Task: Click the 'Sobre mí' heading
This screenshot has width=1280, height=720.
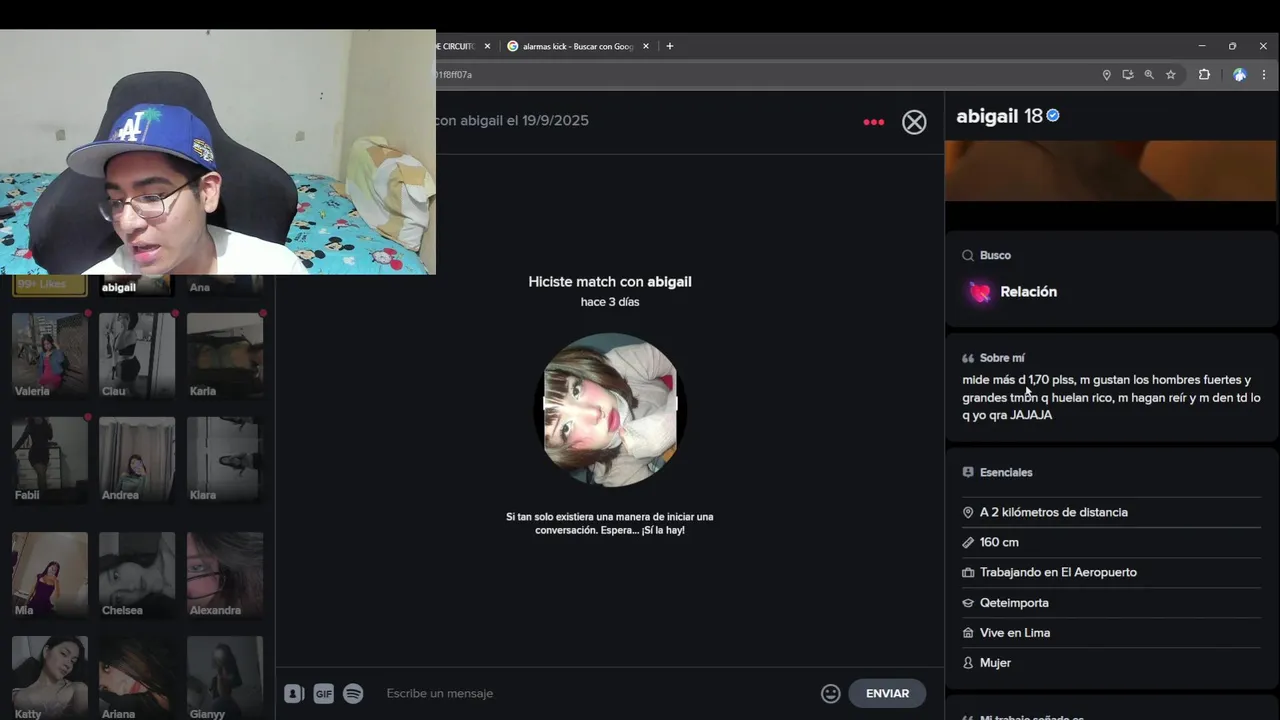Action: (x=1002, y=358)
